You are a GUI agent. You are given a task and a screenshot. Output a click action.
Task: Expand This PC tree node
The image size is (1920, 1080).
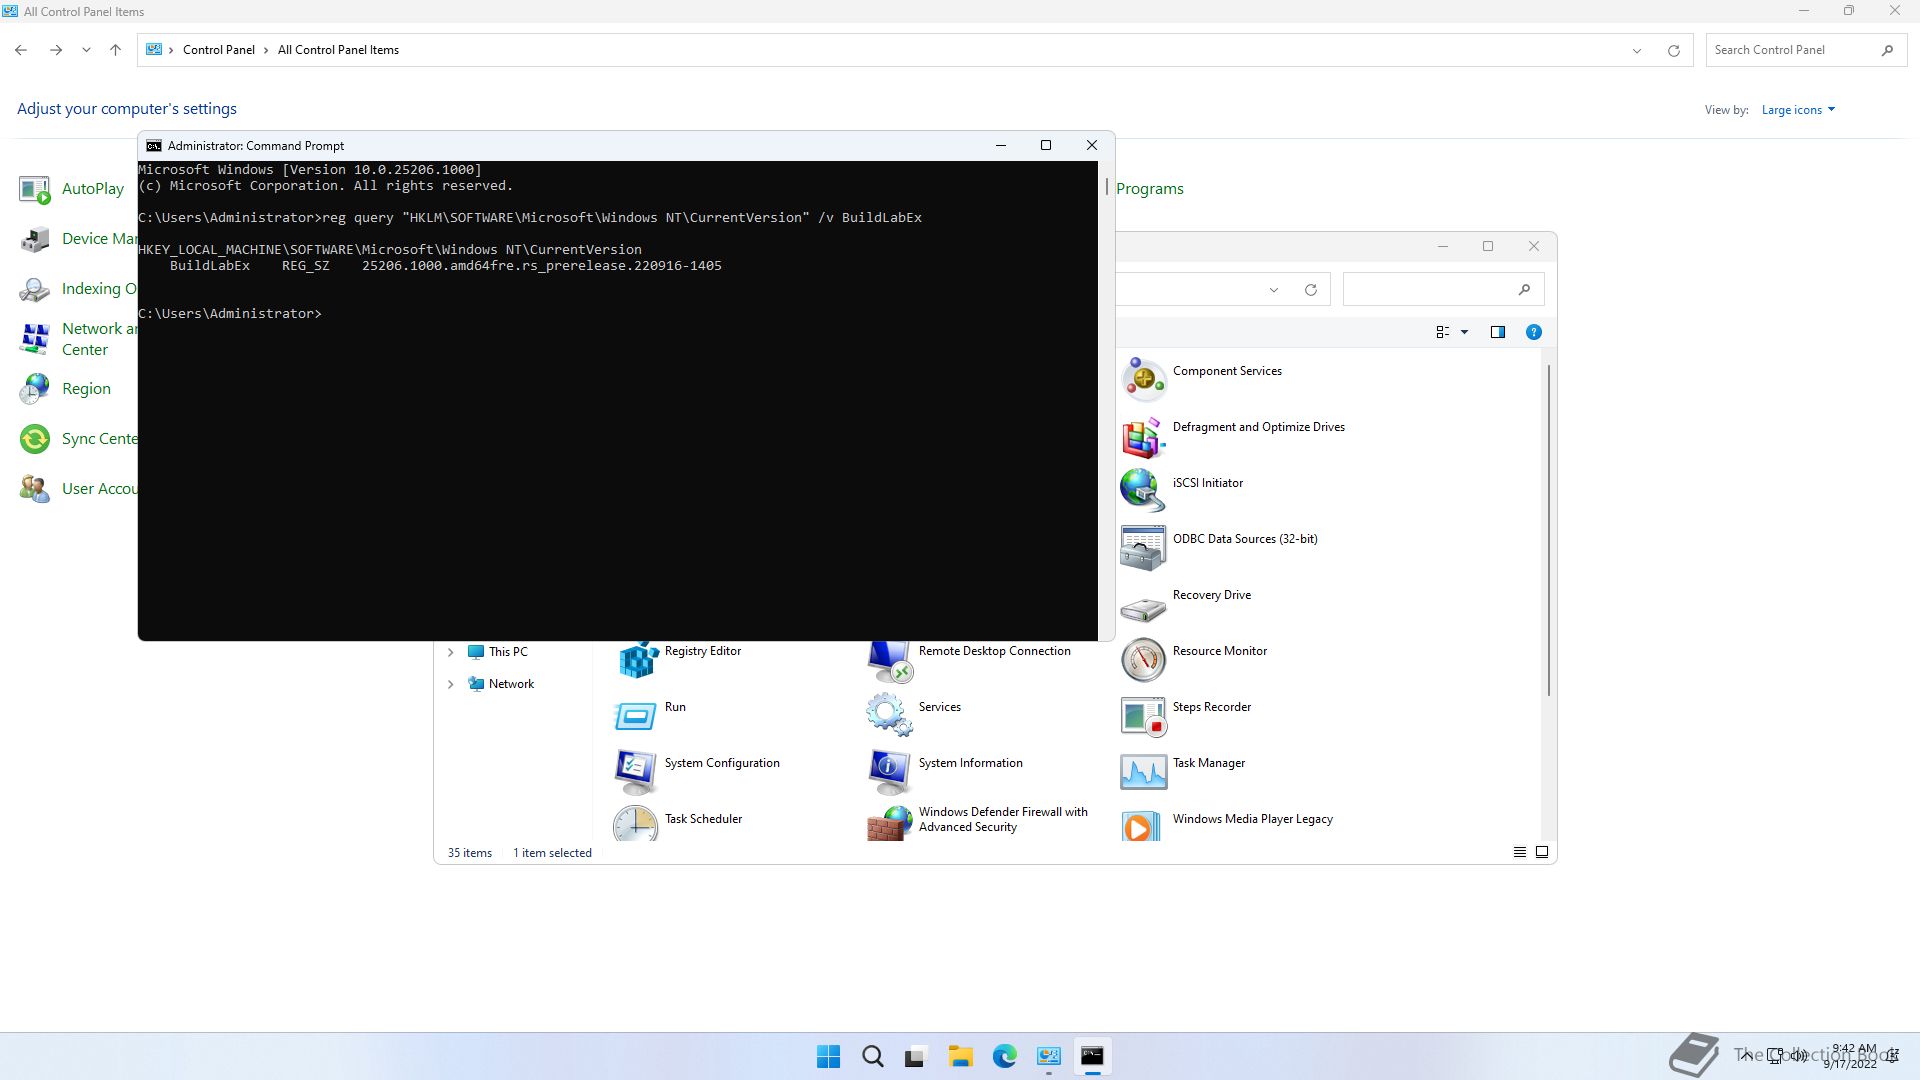tap(450, 652)
